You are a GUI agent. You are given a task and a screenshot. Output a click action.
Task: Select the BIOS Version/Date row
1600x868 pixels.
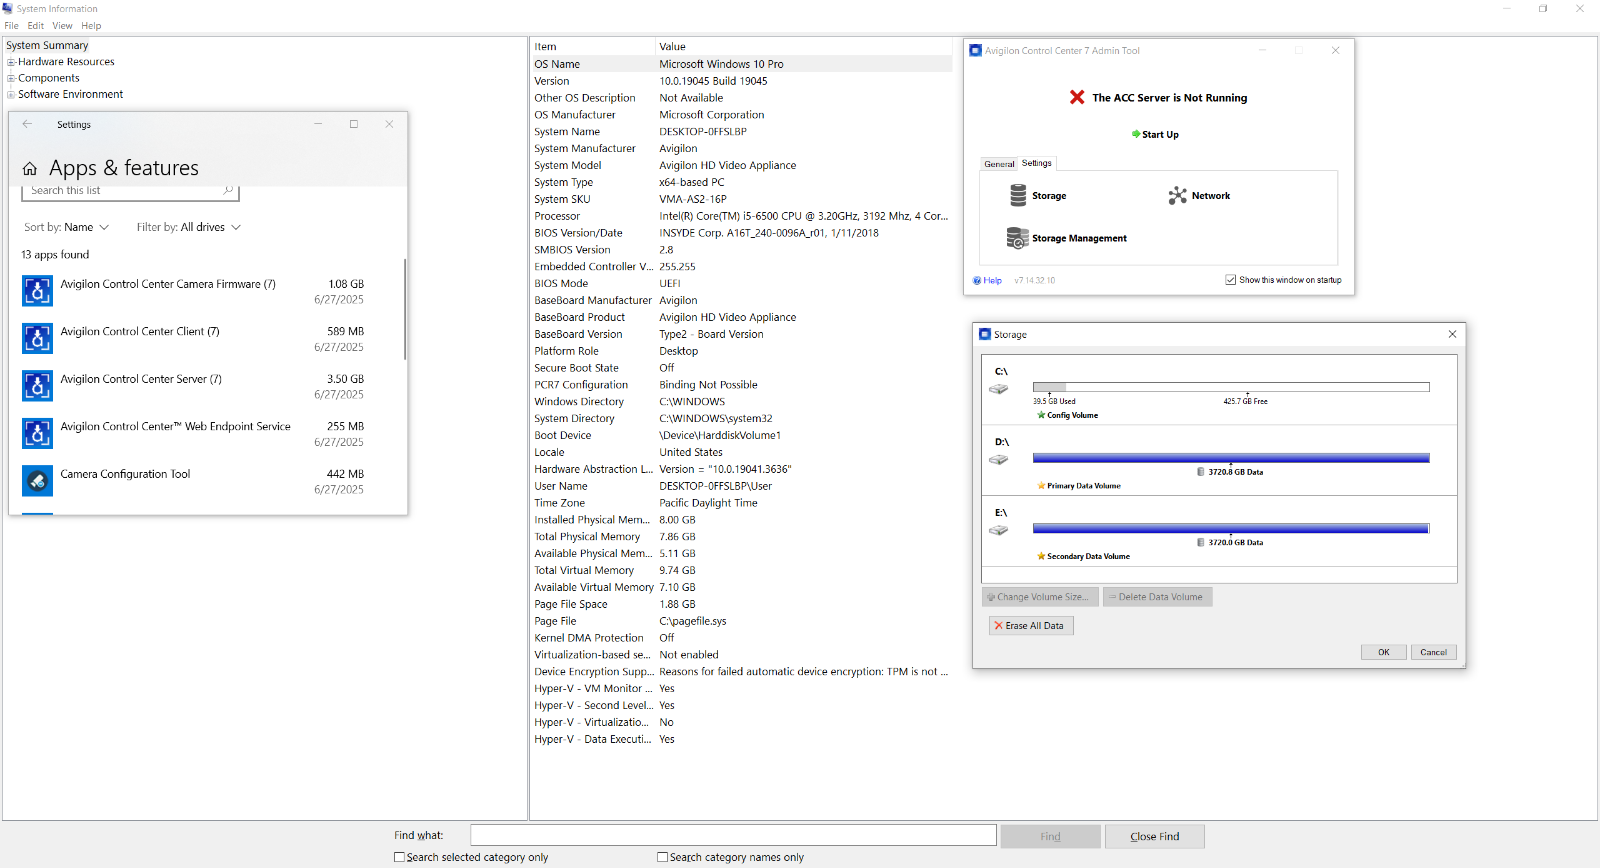[741, 233]
